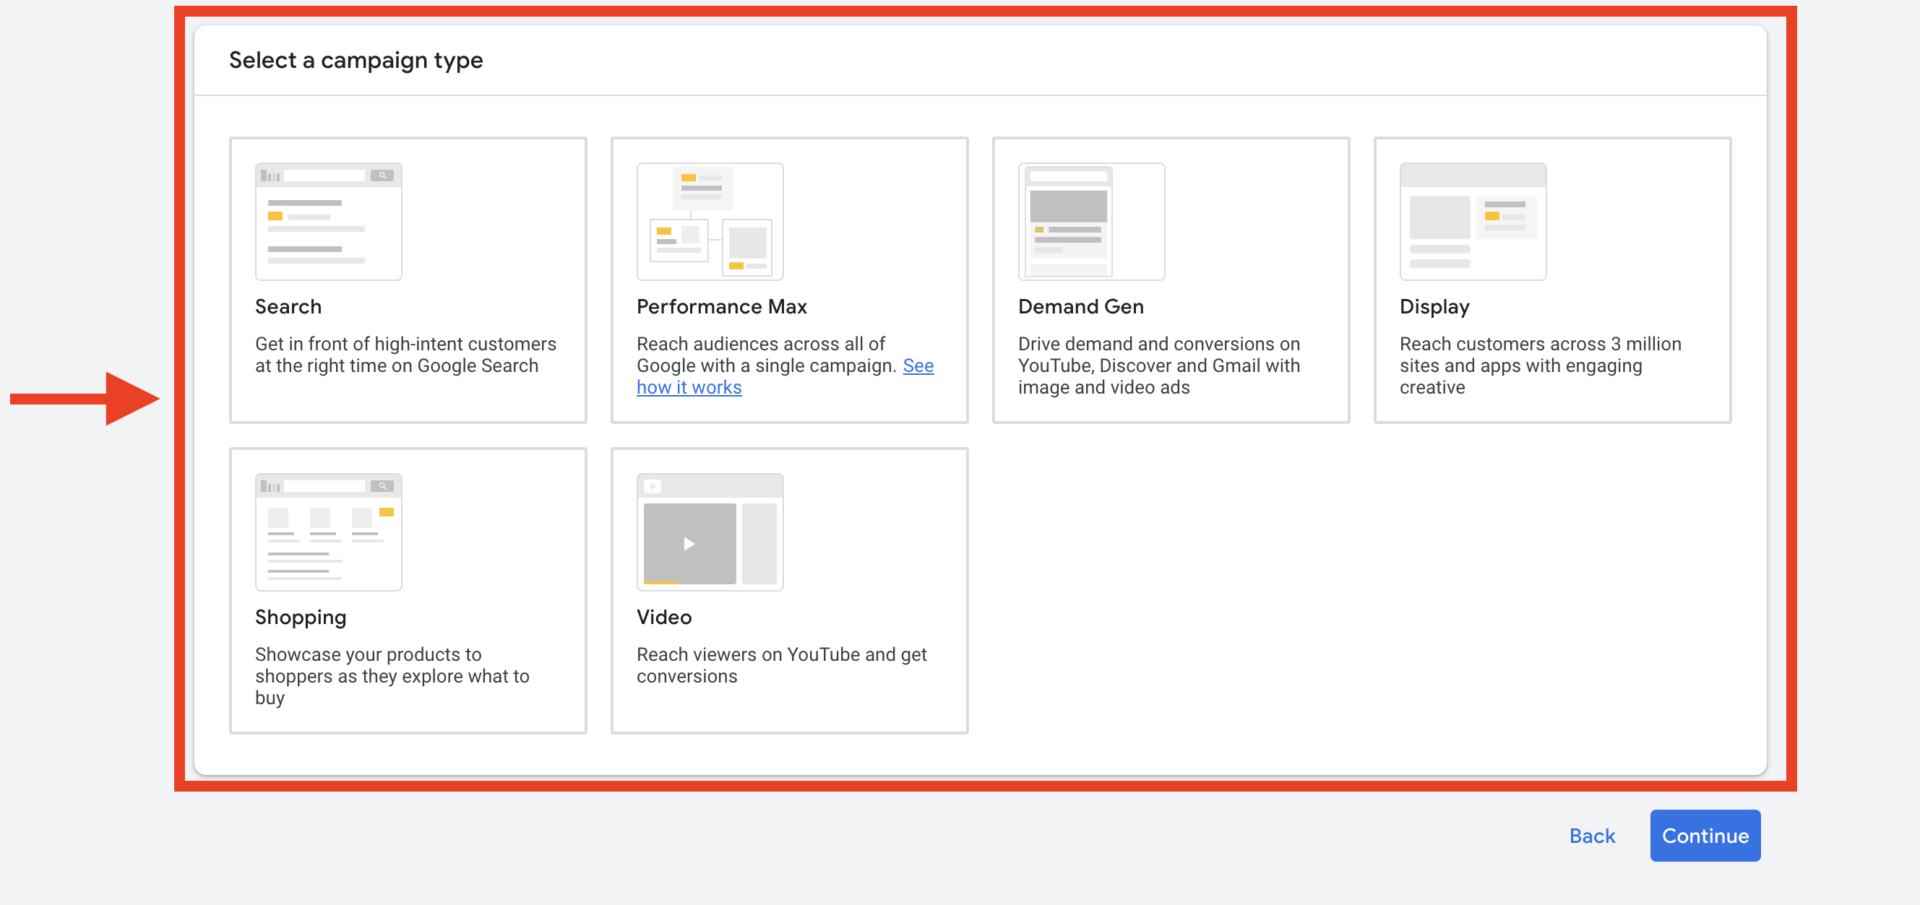Viewport: 1920px width, 905px height.
Task: Select the Search campaign illustration icon
Action: point(328,221)
